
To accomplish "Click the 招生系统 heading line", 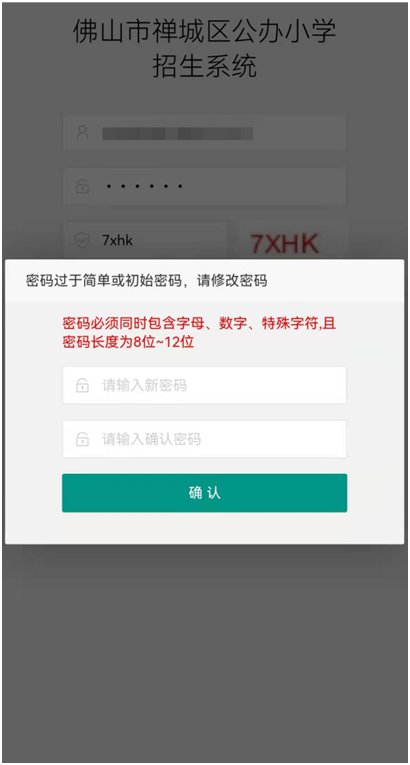I will (205, 66).
